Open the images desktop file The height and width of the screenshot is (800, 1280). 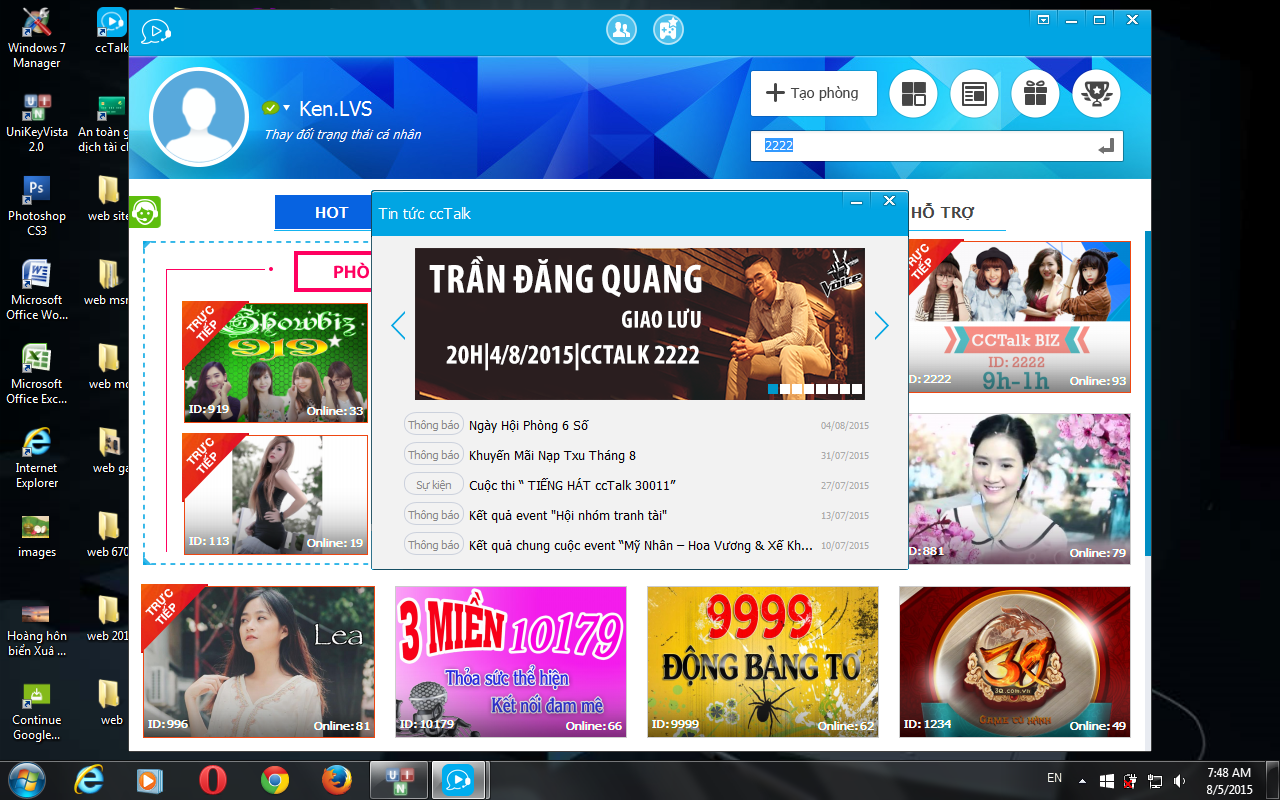tap(37, 535)
